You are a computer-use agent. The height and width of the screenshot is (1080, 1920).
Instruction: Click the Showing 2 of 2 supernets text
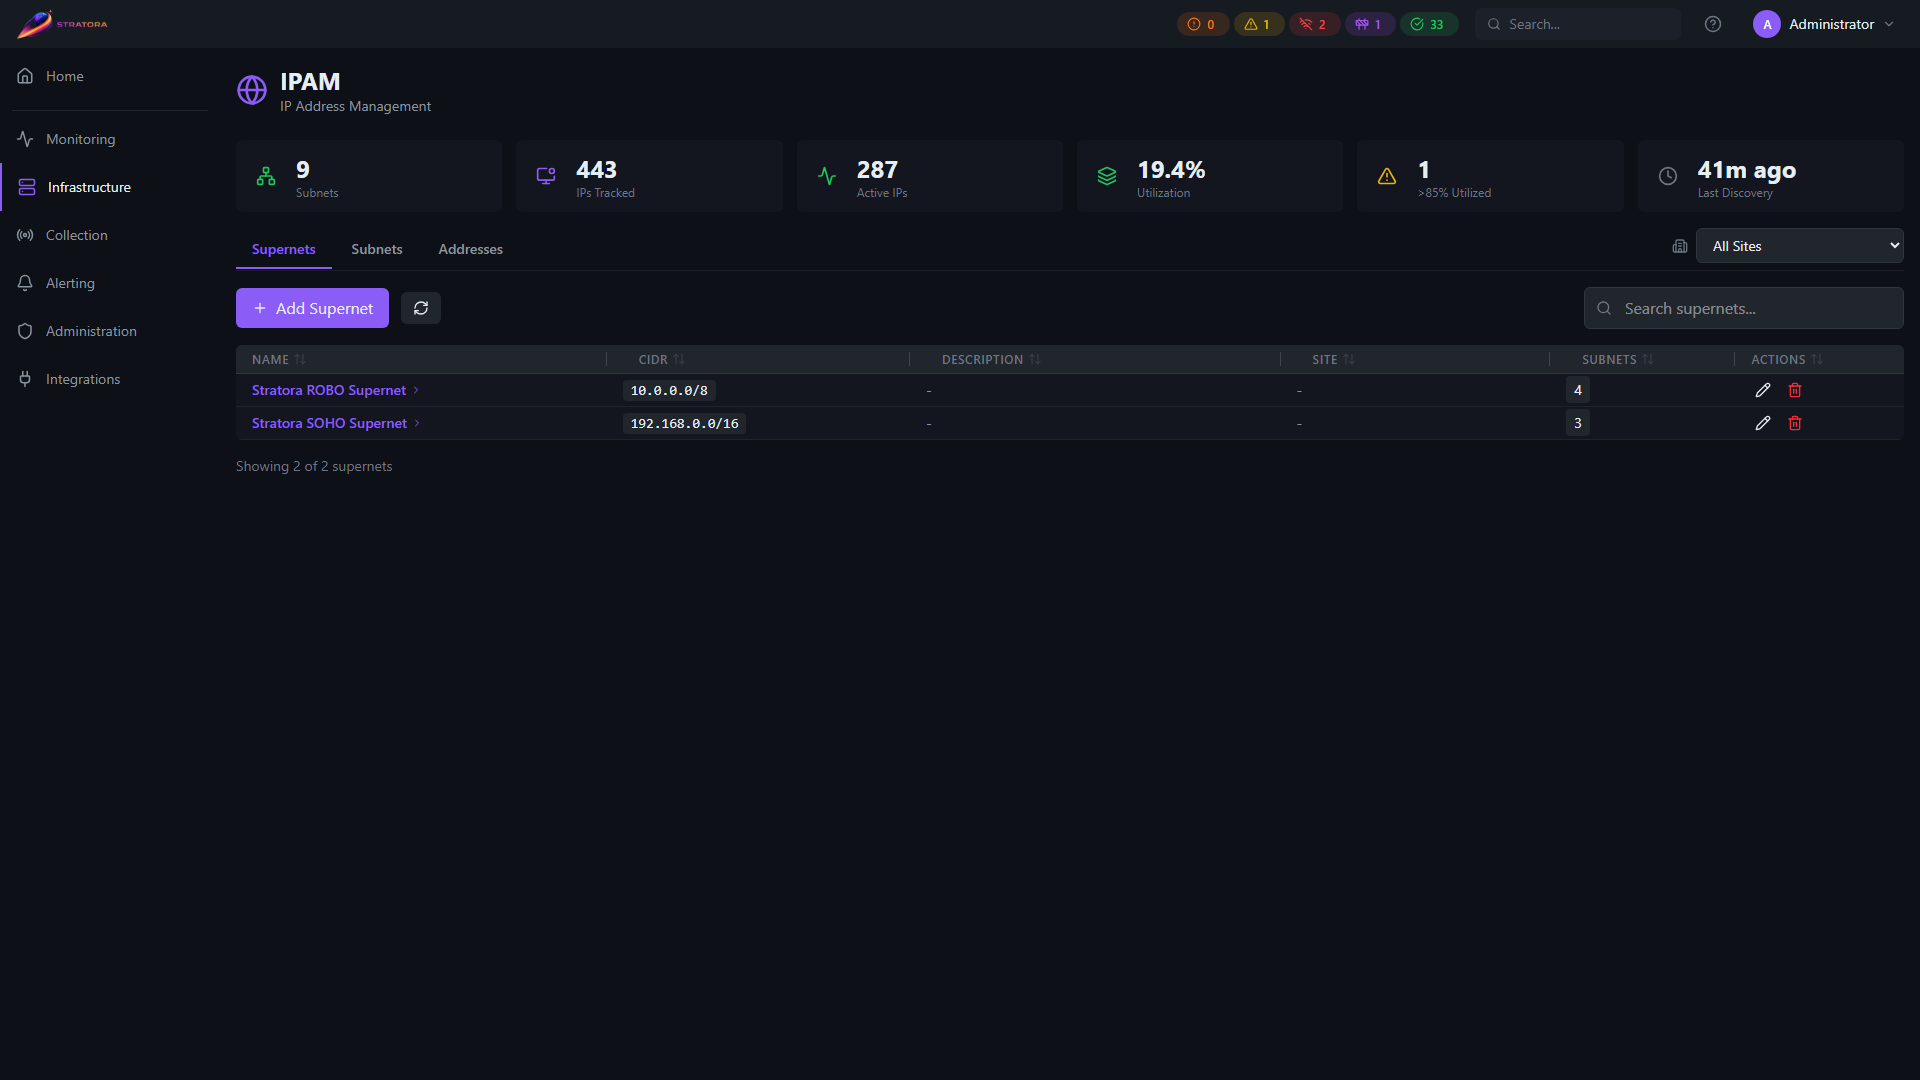pos(314,466)
